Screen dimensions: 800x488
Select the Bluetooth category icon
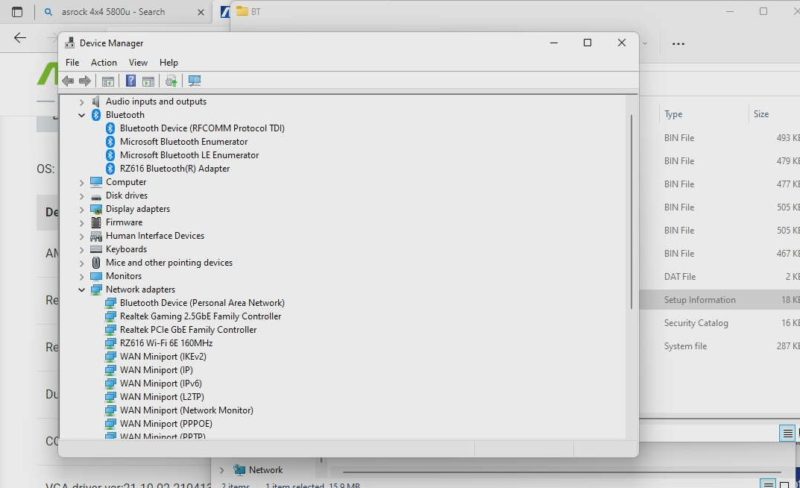96,115
